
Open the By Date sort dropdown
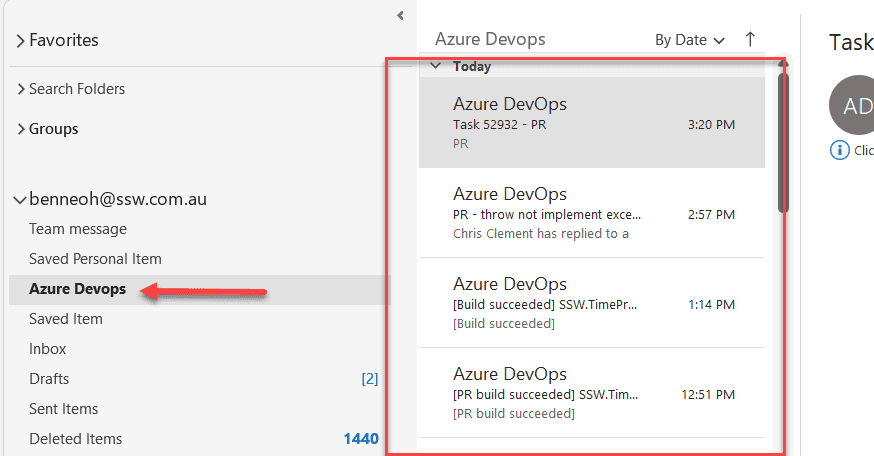click(x=689, y=40)
